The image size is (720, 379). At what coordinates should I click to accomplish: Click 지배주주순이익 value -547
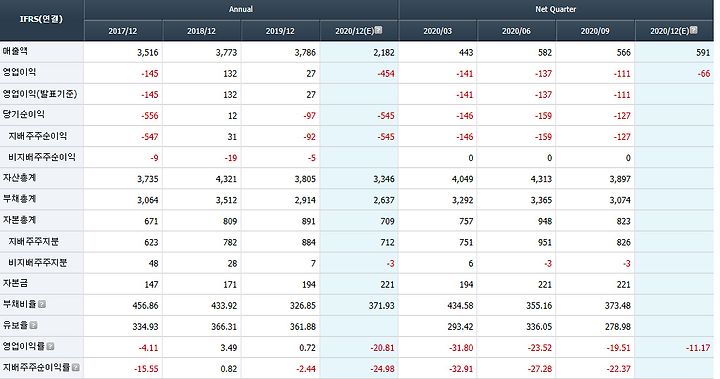point(149,137)
